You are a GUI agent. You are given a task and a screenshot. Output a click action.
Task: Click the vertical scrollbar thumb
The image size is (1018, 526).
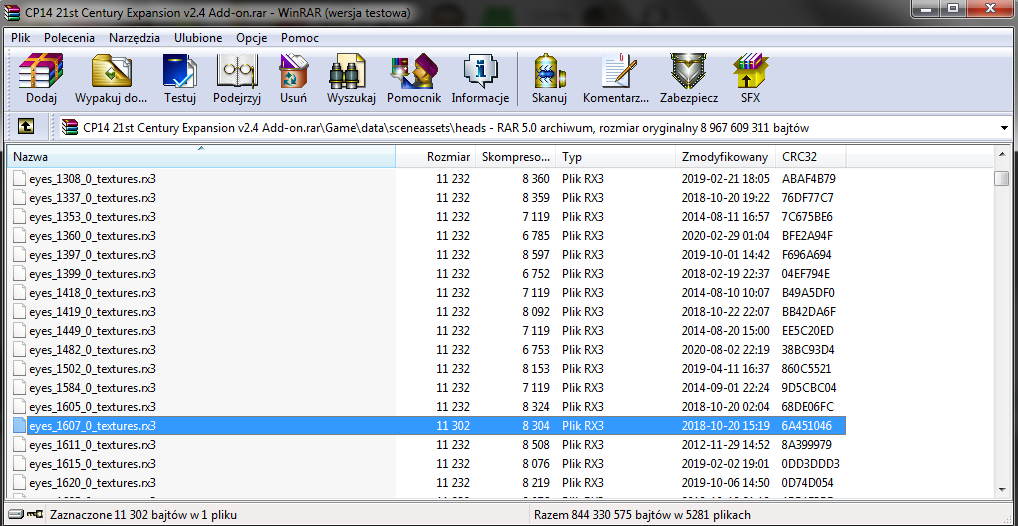point(1002,179)
